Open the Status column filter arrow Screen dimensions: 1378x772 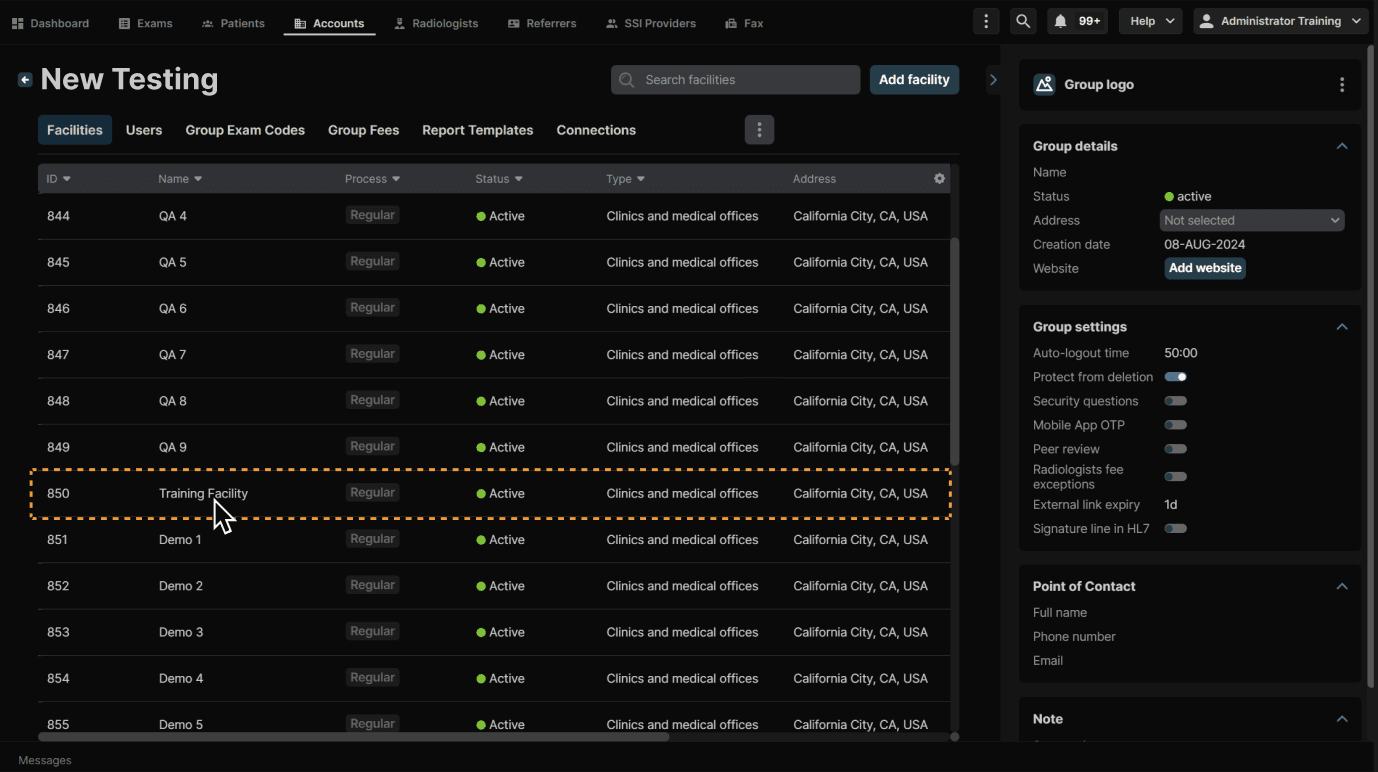[x=518, y=179]
